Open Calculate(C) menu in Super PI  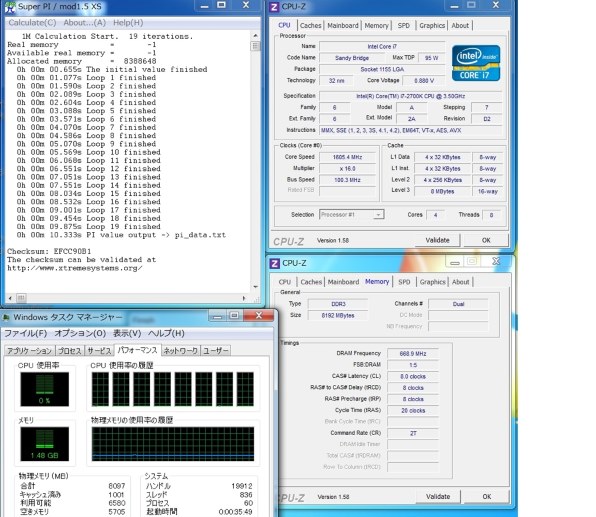click(x=32, y=23)
